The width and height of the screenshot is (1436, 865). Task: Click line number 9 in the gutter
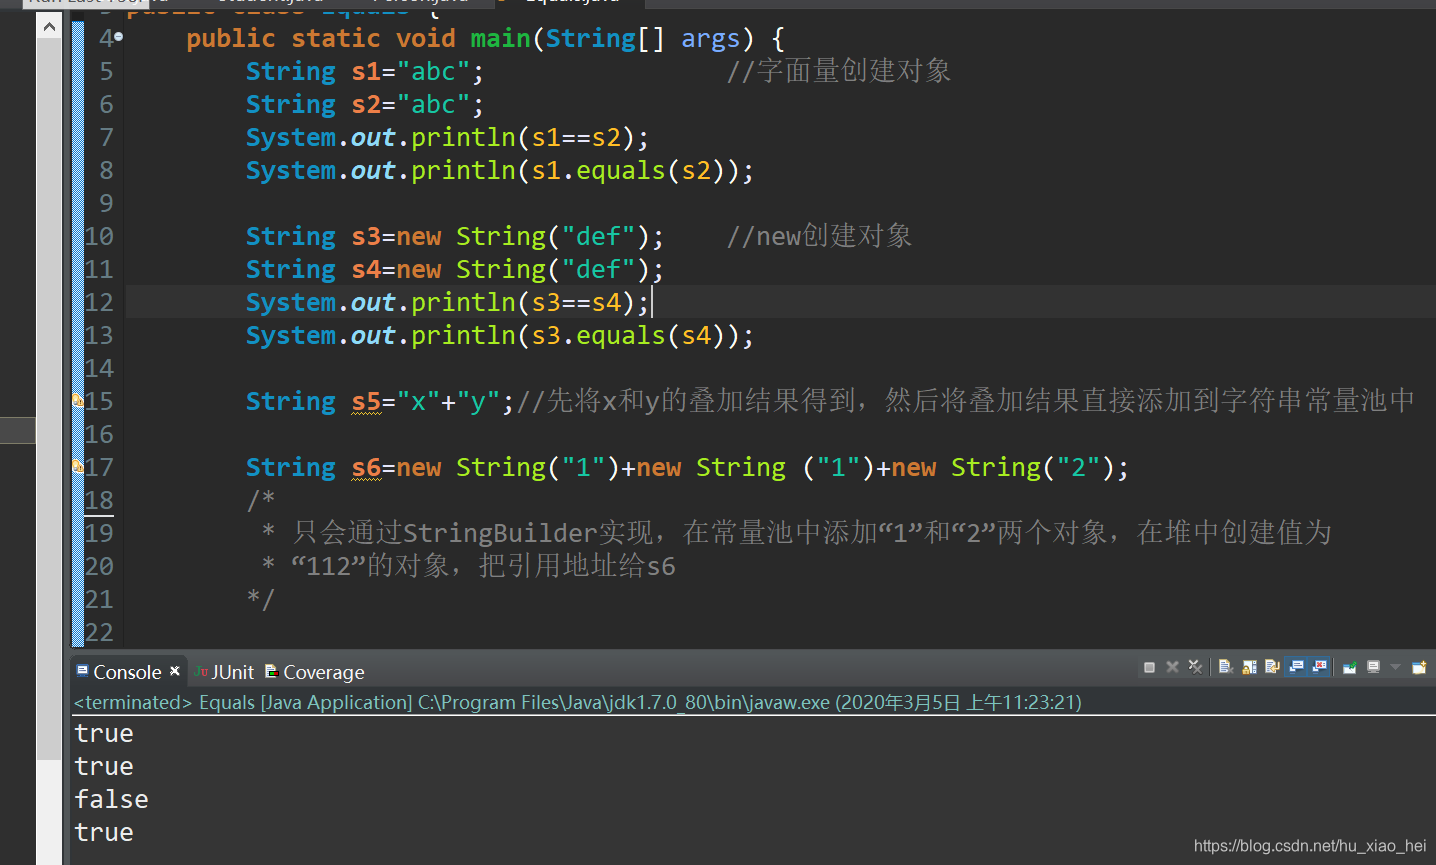106,203
